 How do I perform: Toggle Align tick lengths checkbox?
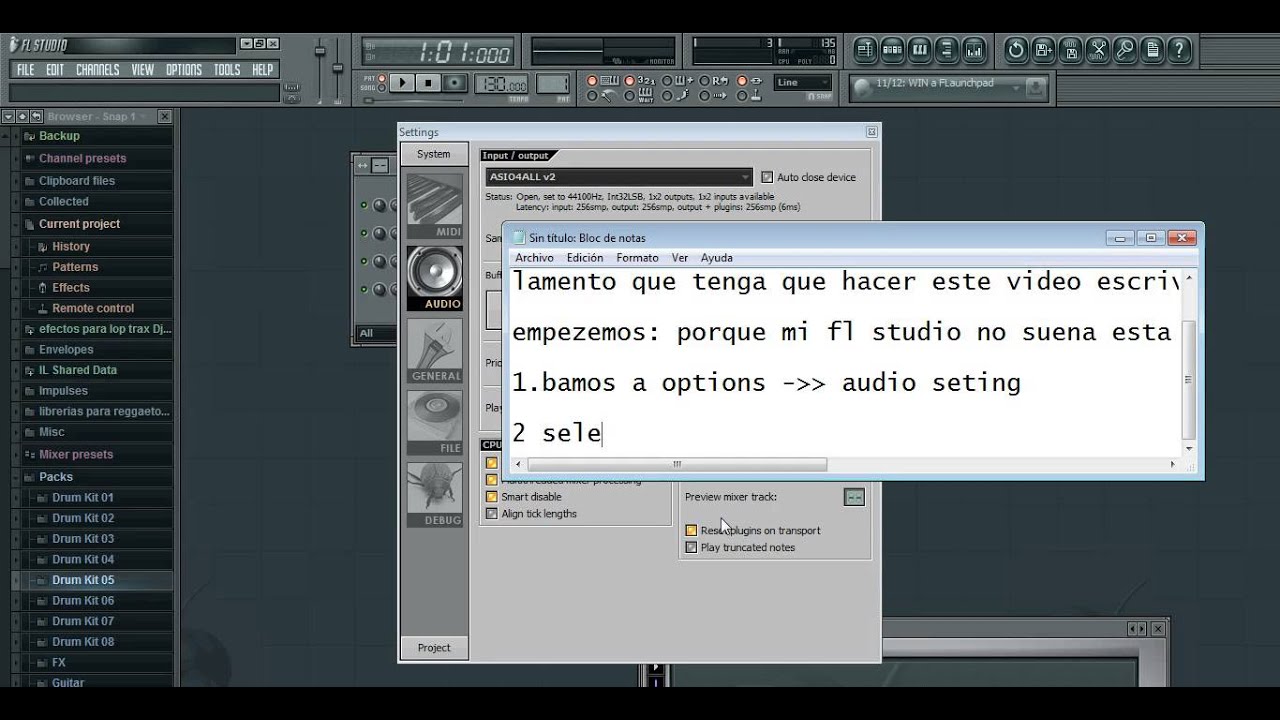point(491,514)
